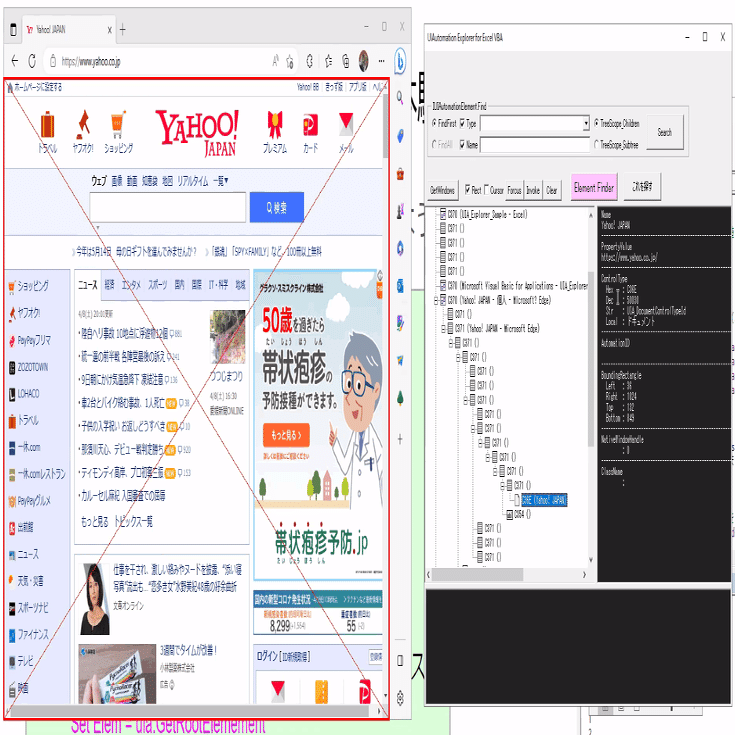Toggle the Name checkbox
This screenshot has height=735, width=735.
462,144
